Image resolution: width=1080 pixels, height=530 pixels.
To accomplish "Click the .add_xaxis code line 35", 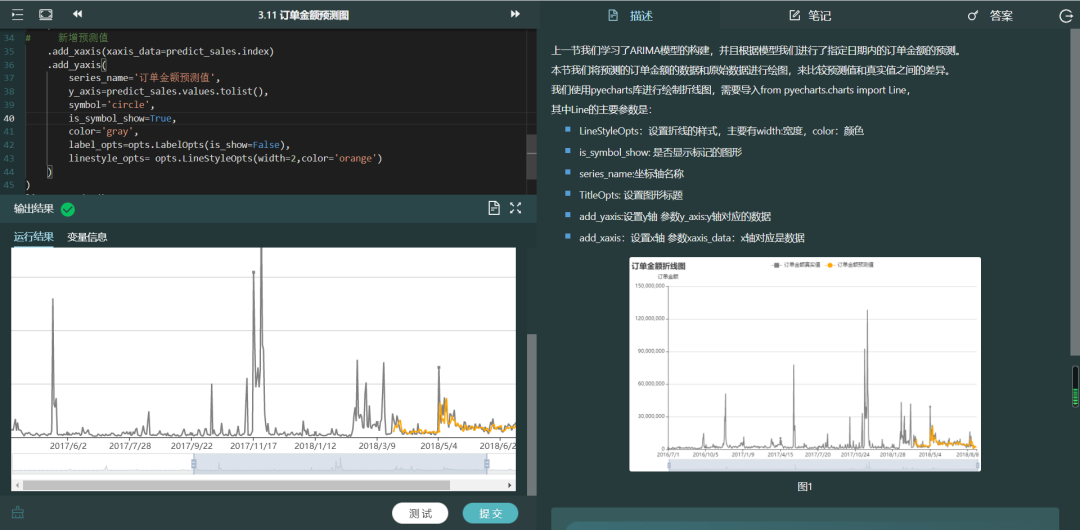I will click(160, 52).
